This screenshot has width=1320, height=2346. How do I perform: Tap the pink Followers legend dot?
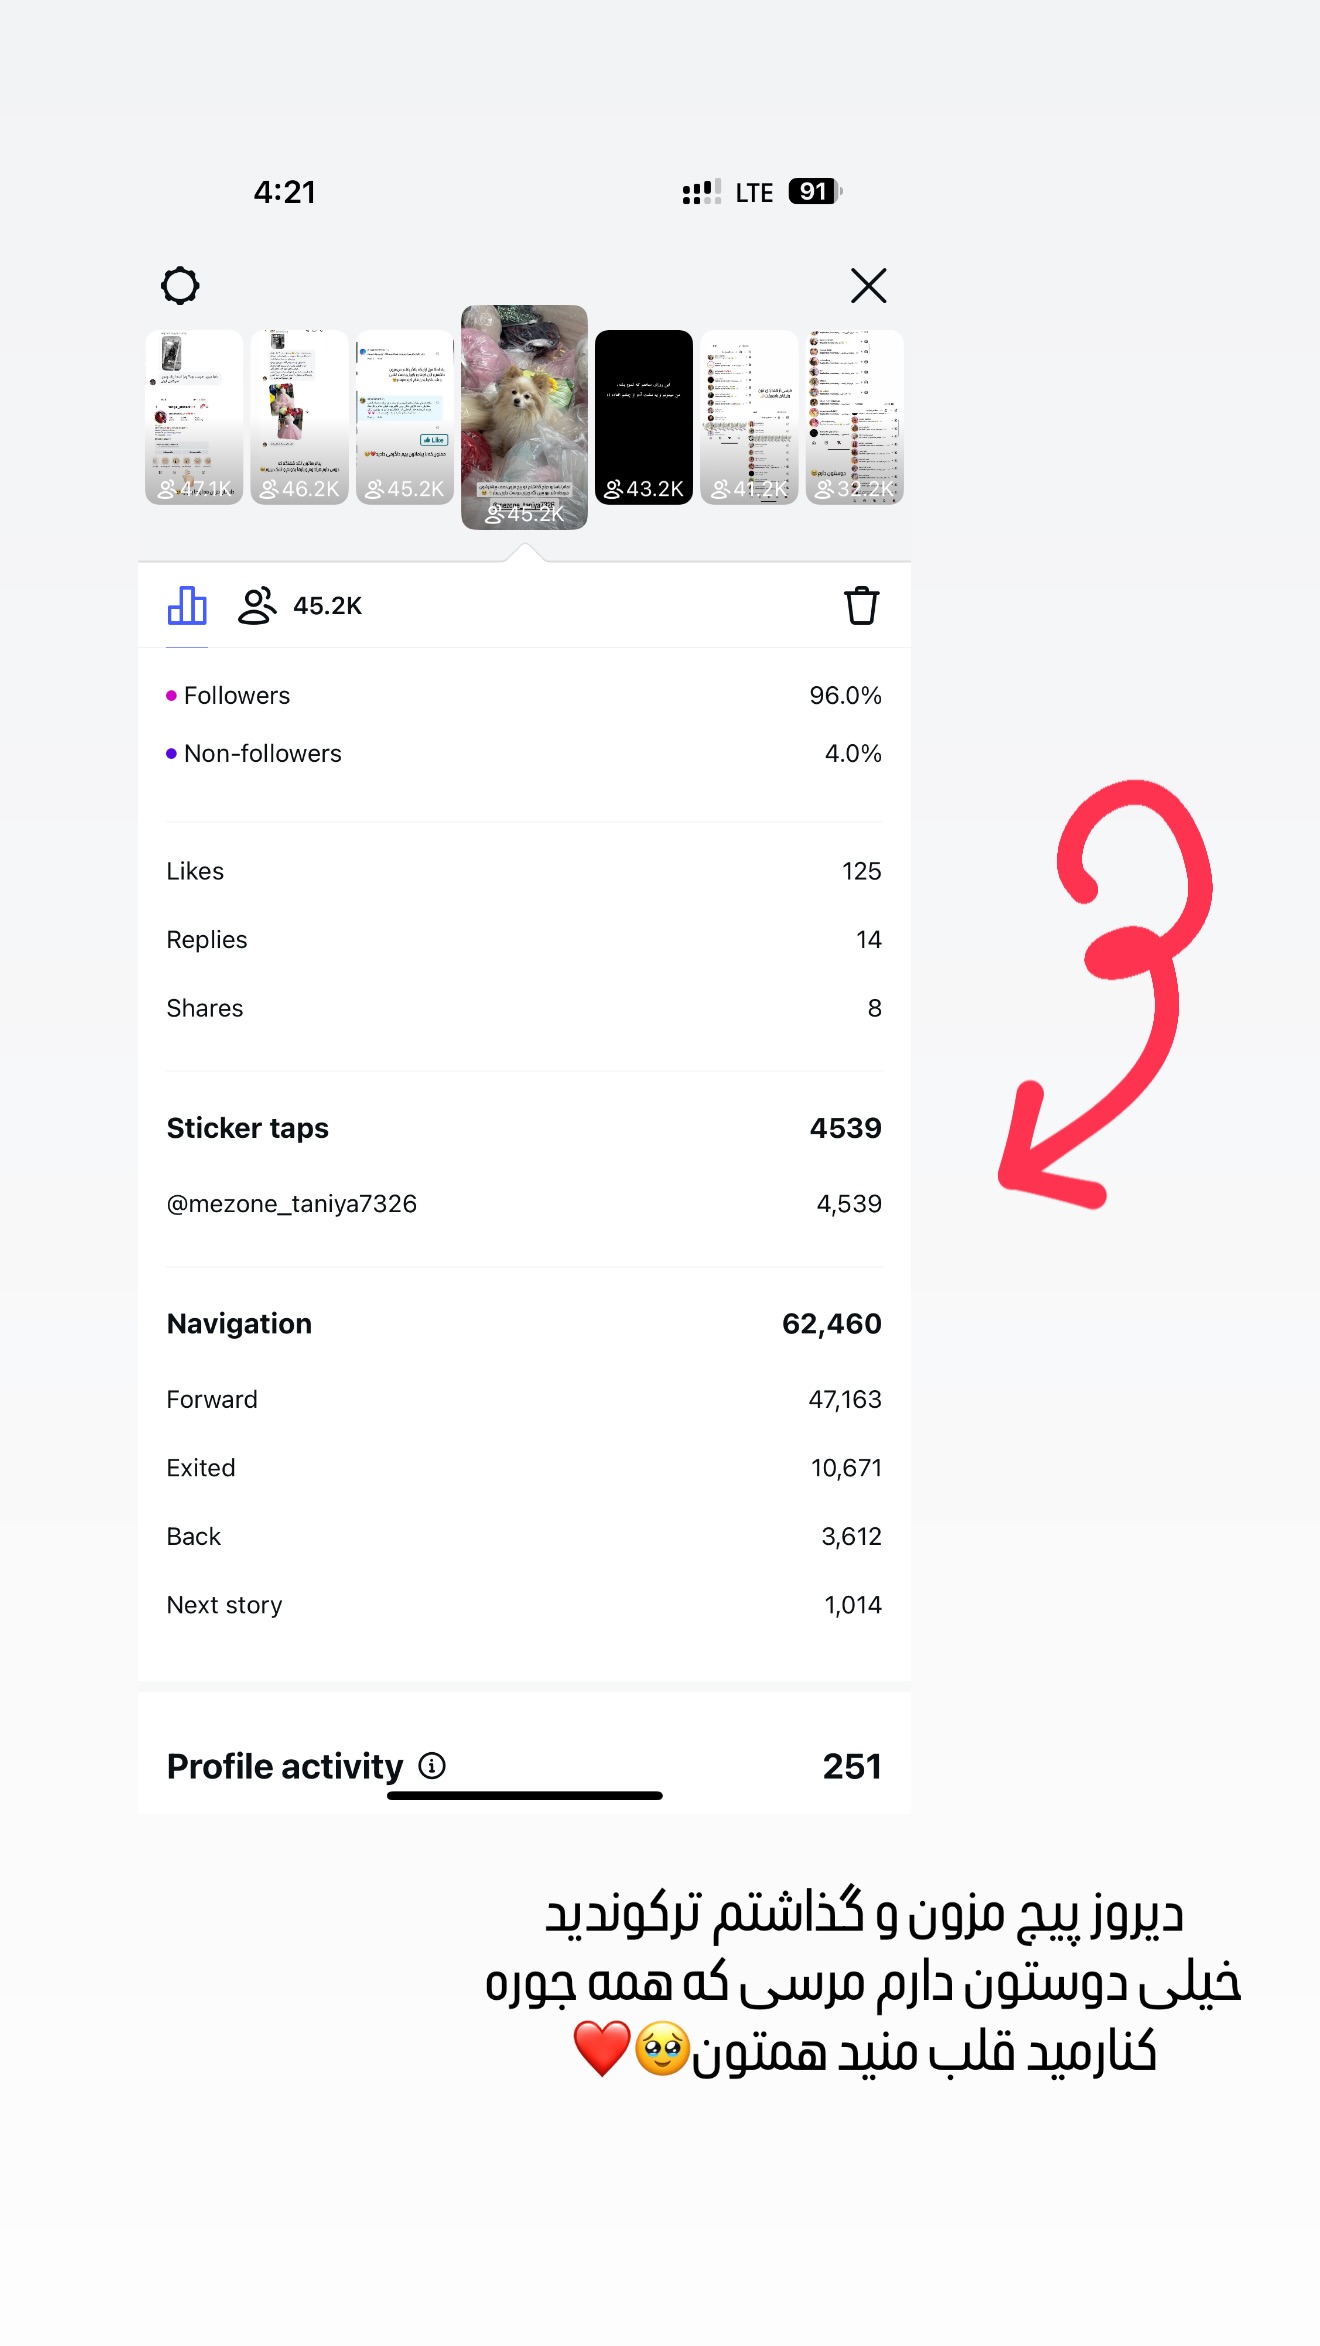coord(171,695)
